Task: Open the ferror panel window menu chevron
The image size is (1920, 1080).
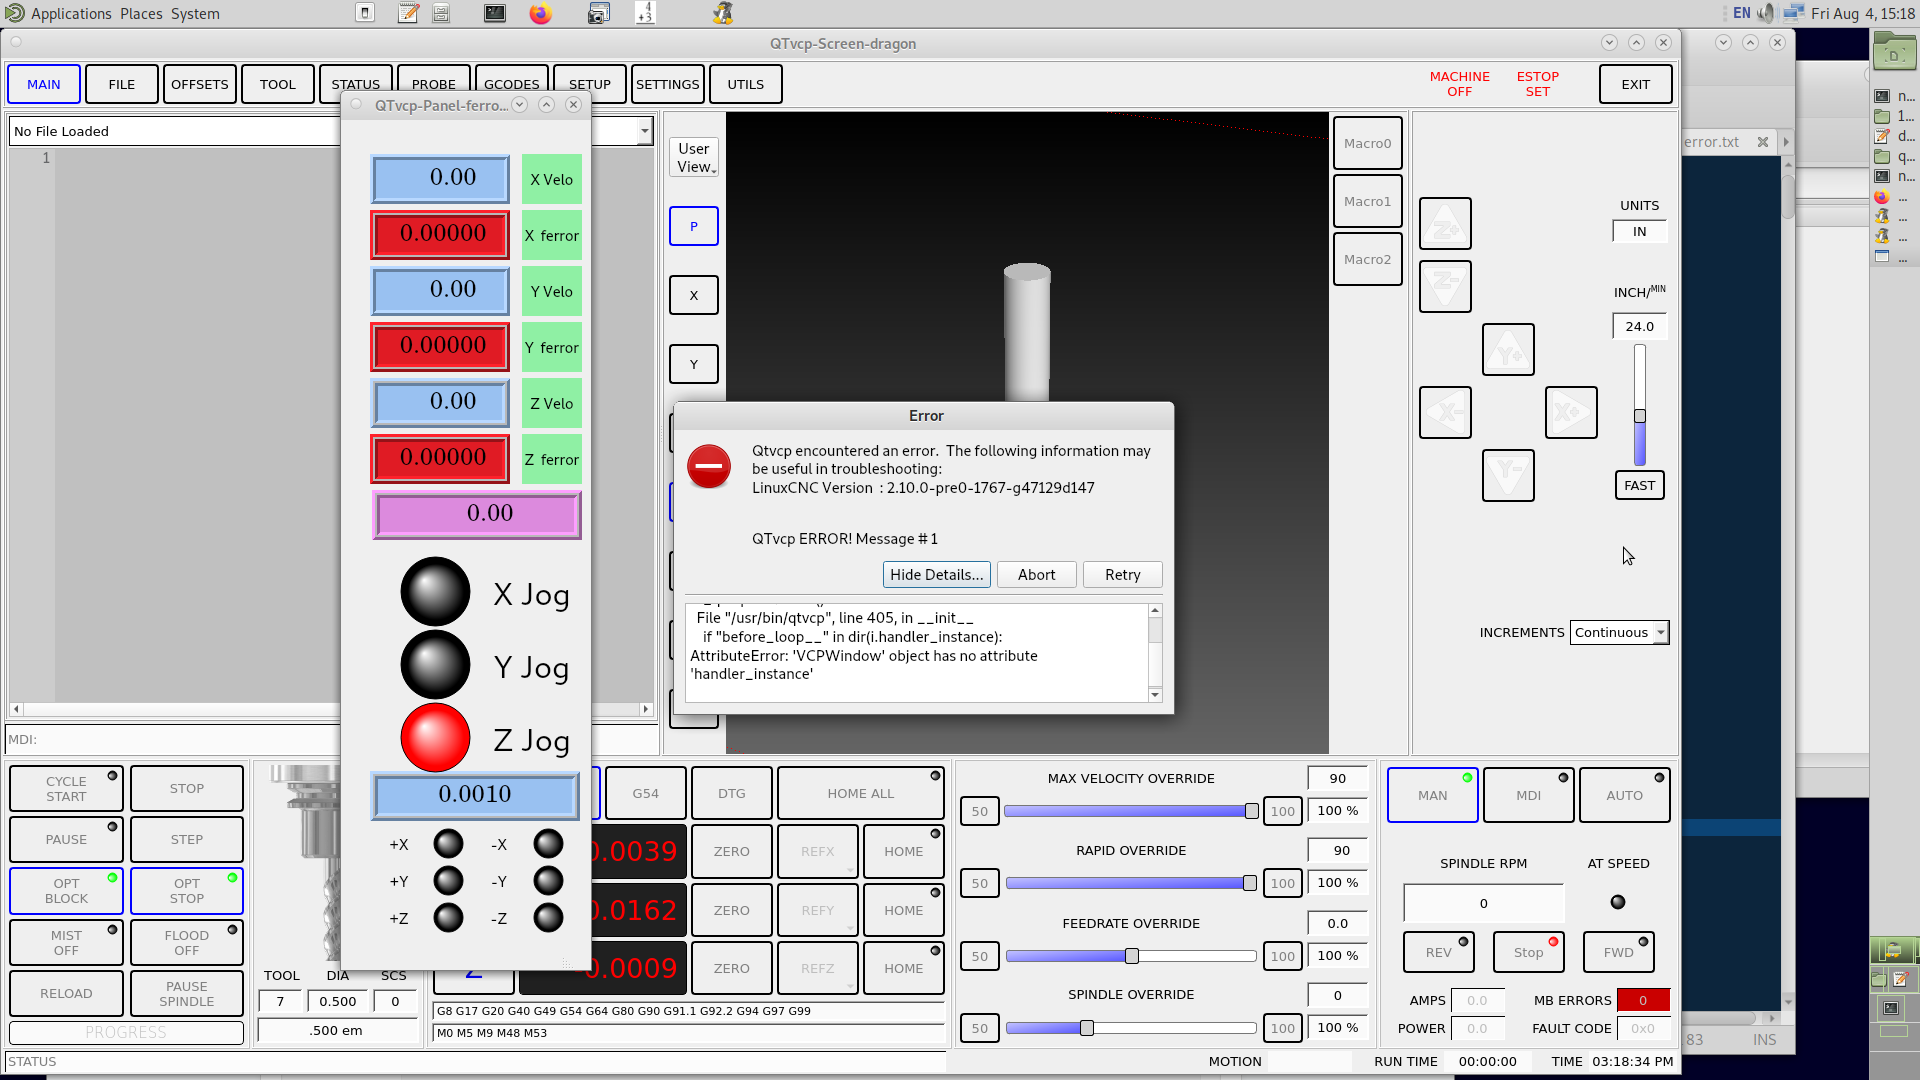Action: point(519,105)
